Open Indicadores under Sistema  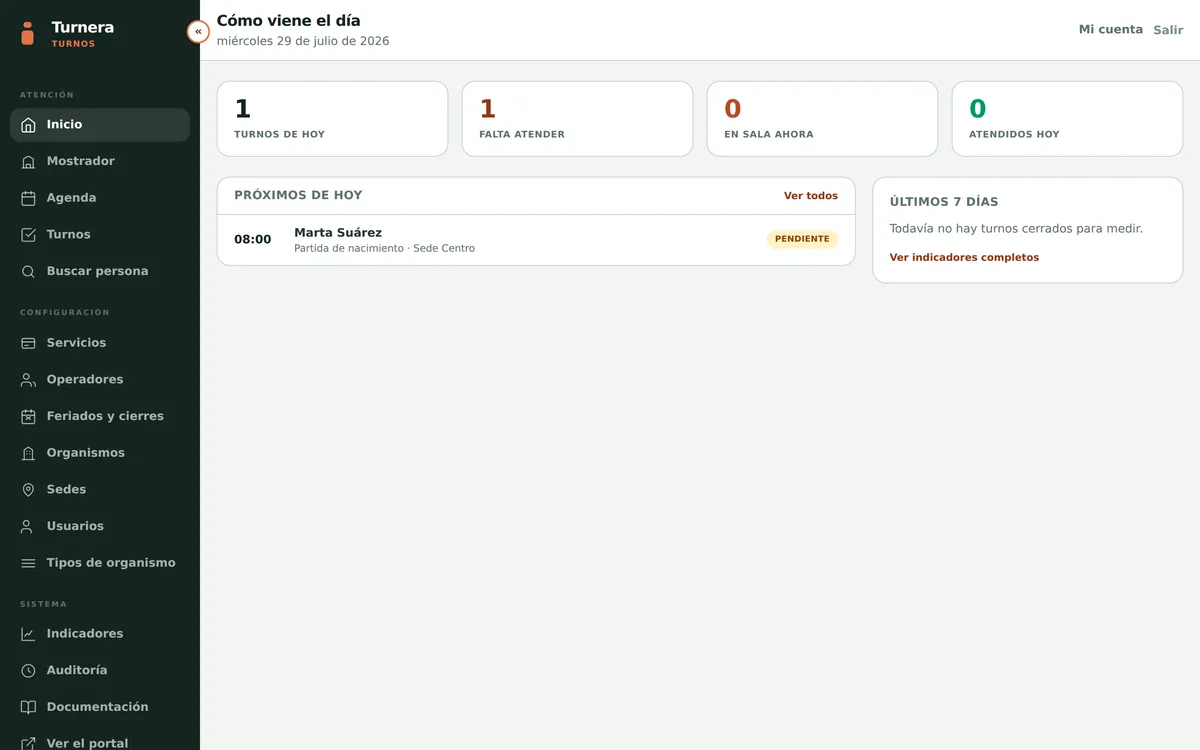(x=100, y=634)
